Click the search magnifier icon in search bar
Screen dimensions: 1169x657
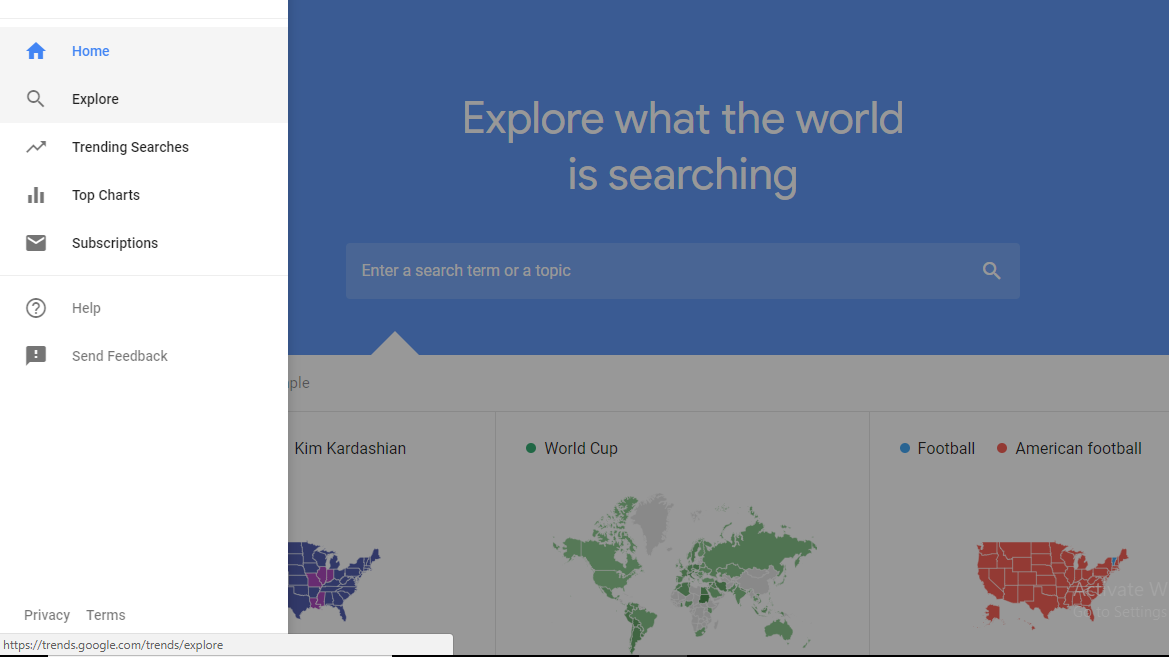[992, 271]
